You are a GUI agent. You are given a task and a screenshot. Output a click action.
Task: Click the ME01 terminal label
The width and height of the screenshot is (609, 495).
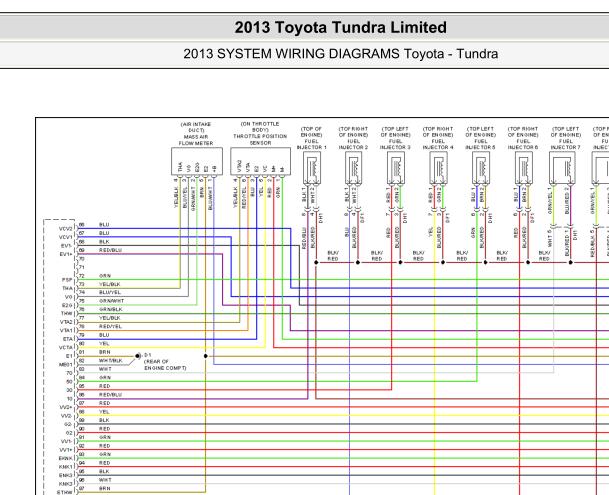[66, 365]
